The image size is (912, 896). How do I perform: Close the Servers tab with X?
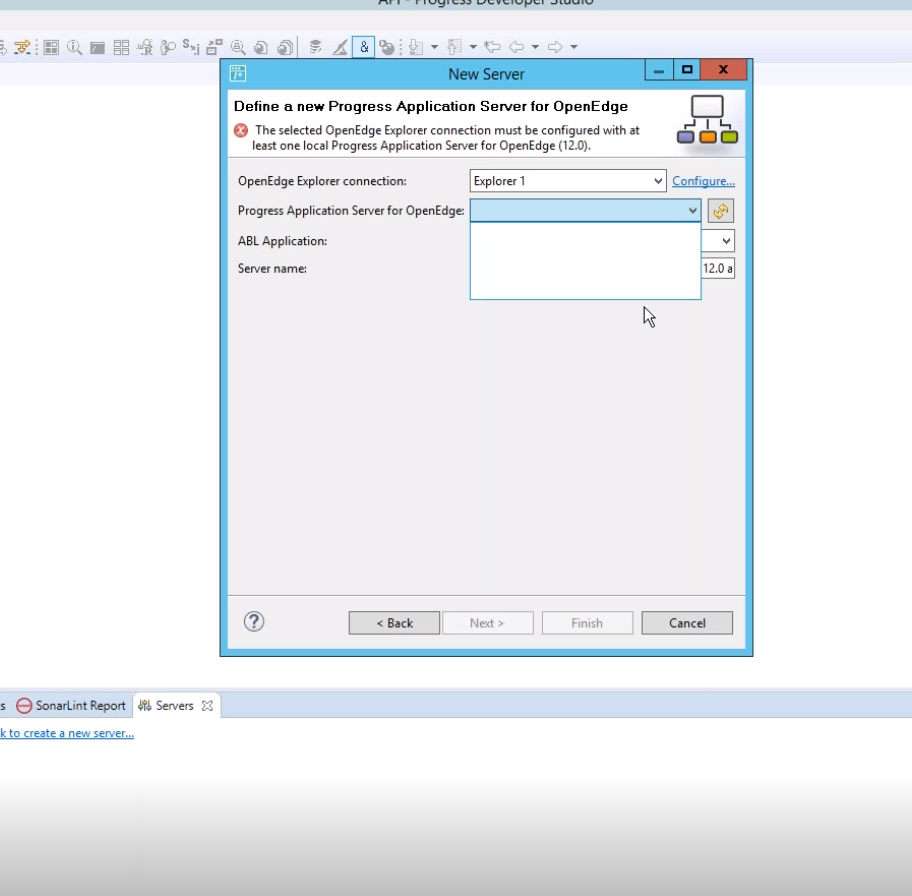208,706
